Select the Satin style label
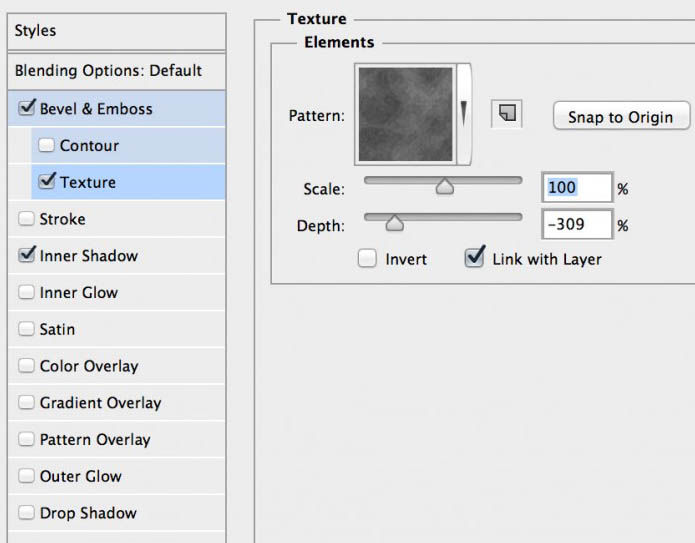695x543 pixels. click(x=57, y=330)
